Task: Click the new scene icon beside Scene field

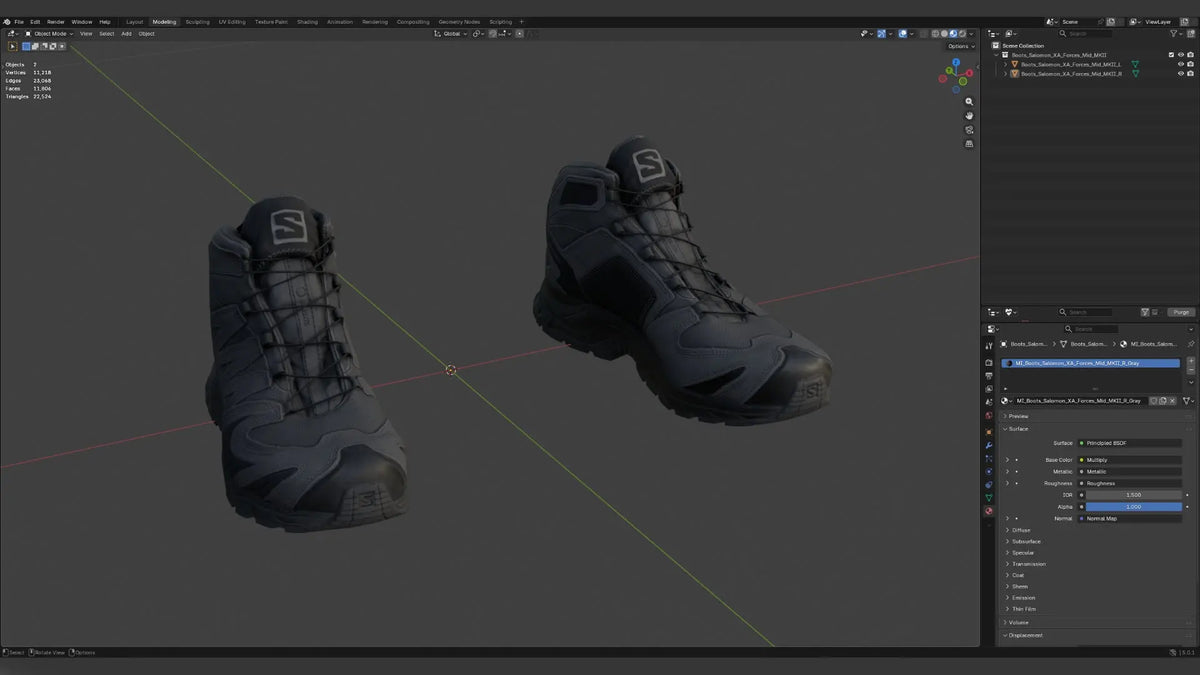Action: [x=1111, y=22]
